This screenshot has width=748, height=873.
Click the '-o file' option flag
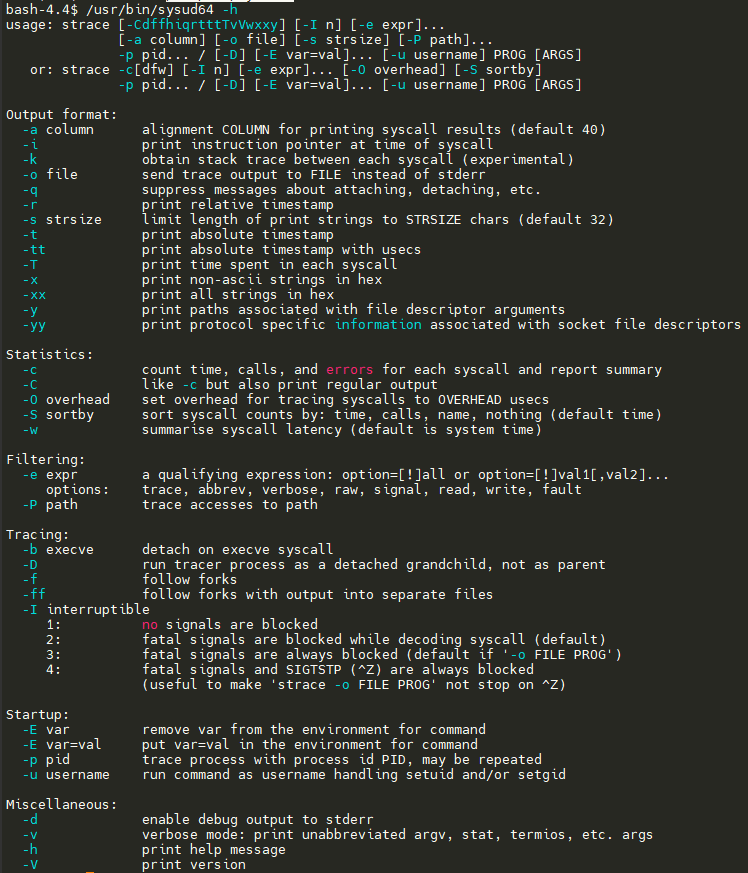click(50, 175)
